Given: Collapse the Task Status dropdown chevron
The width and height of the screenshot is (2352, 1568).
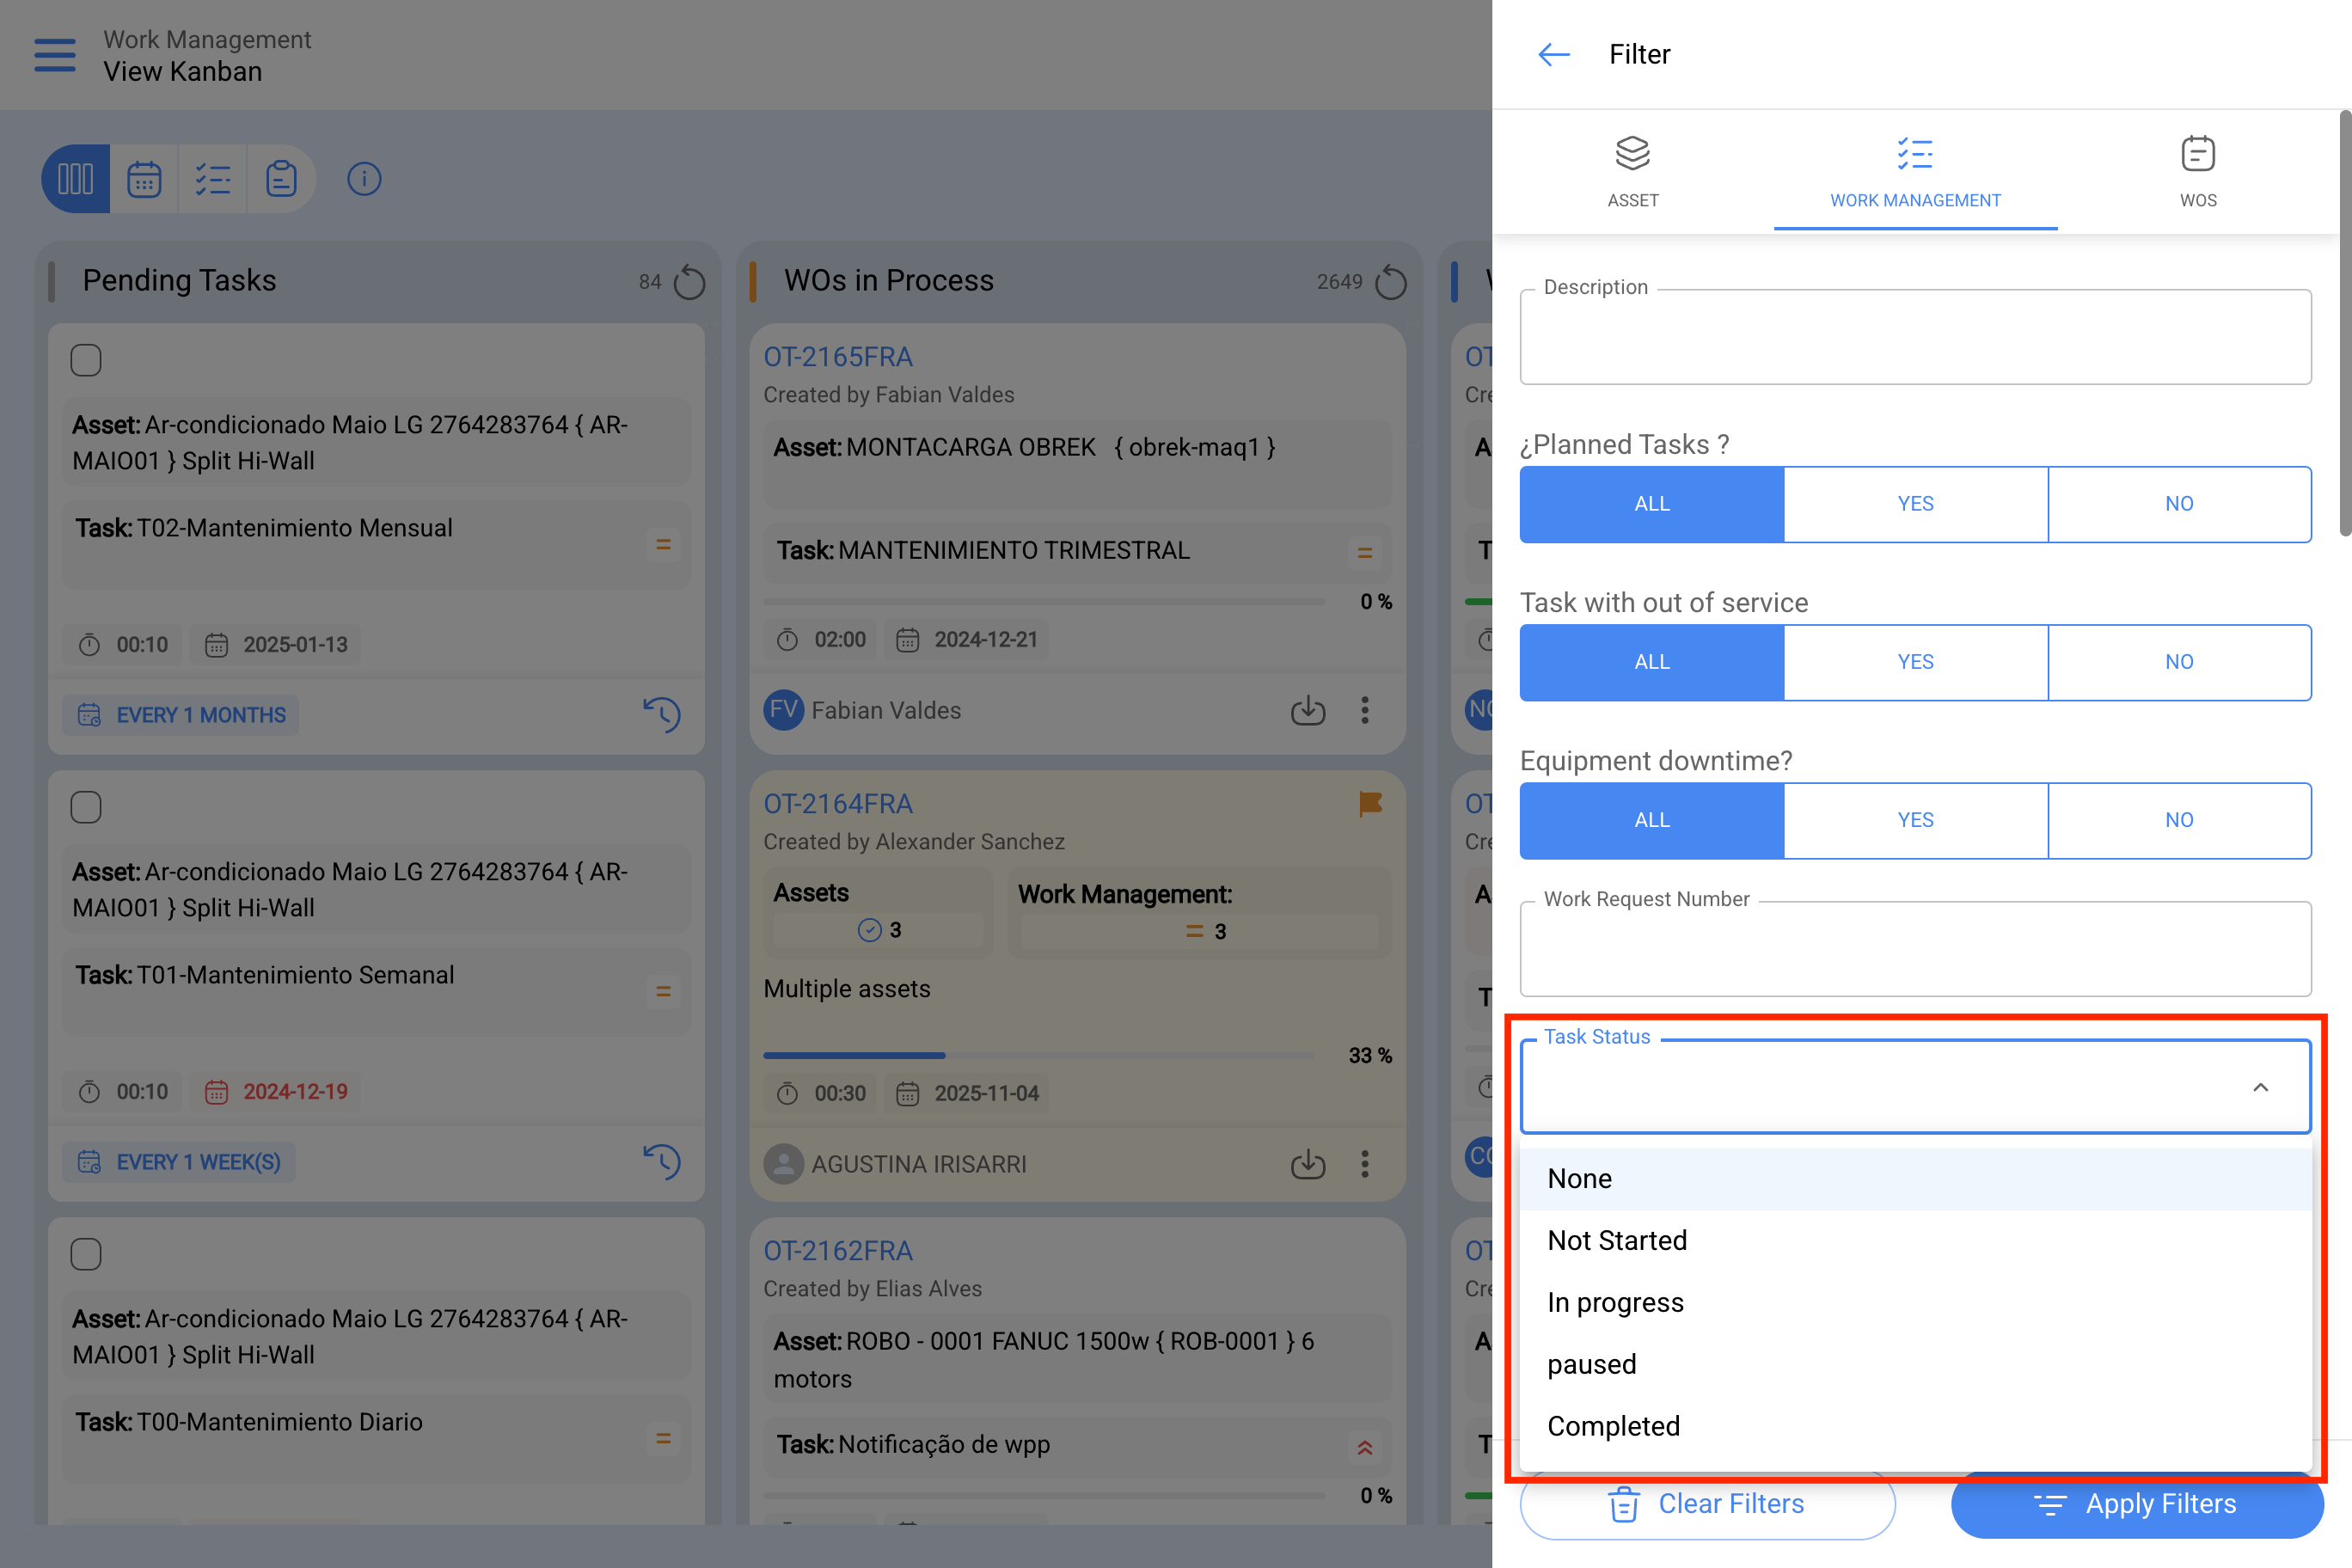Looking at the screenshot, I should tap(2260, 1087).
